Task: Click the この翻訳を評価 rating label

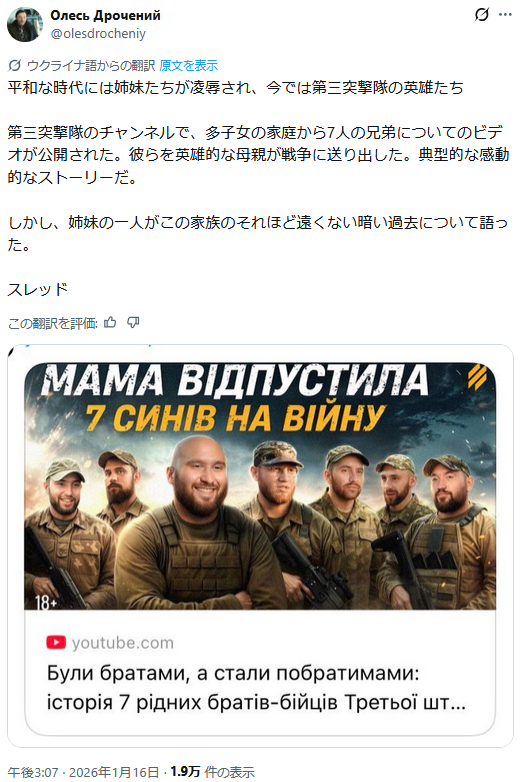Action: (52, 323)
